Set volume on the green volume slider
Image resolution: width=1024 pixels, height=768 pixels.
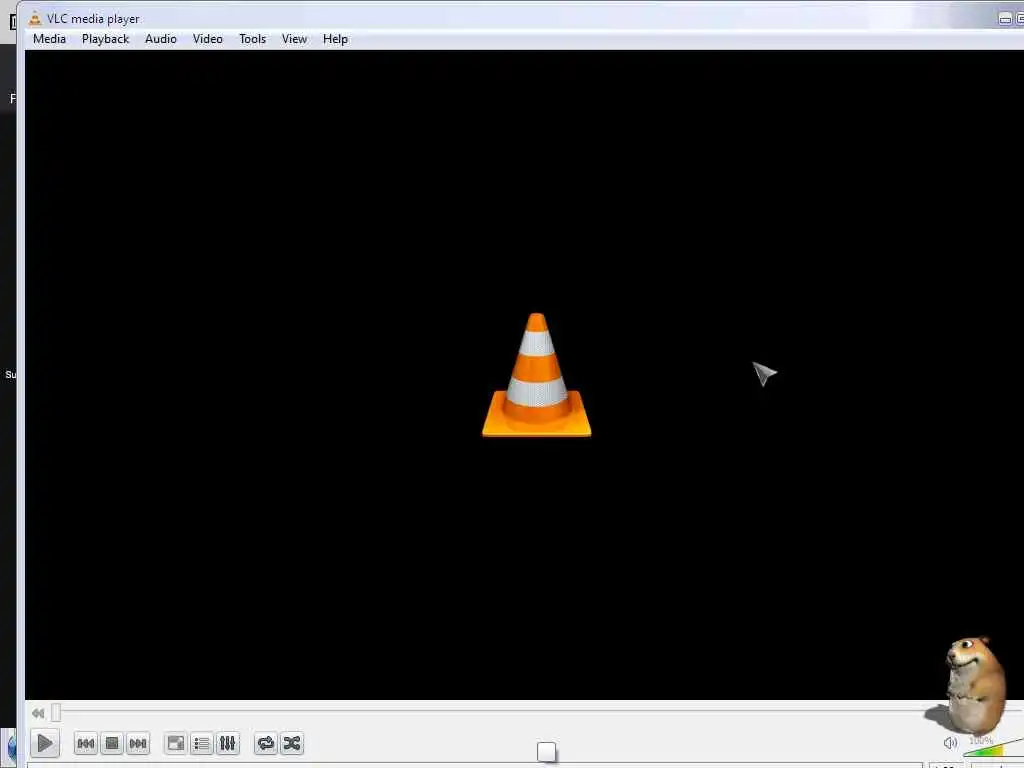coord(993,746)
